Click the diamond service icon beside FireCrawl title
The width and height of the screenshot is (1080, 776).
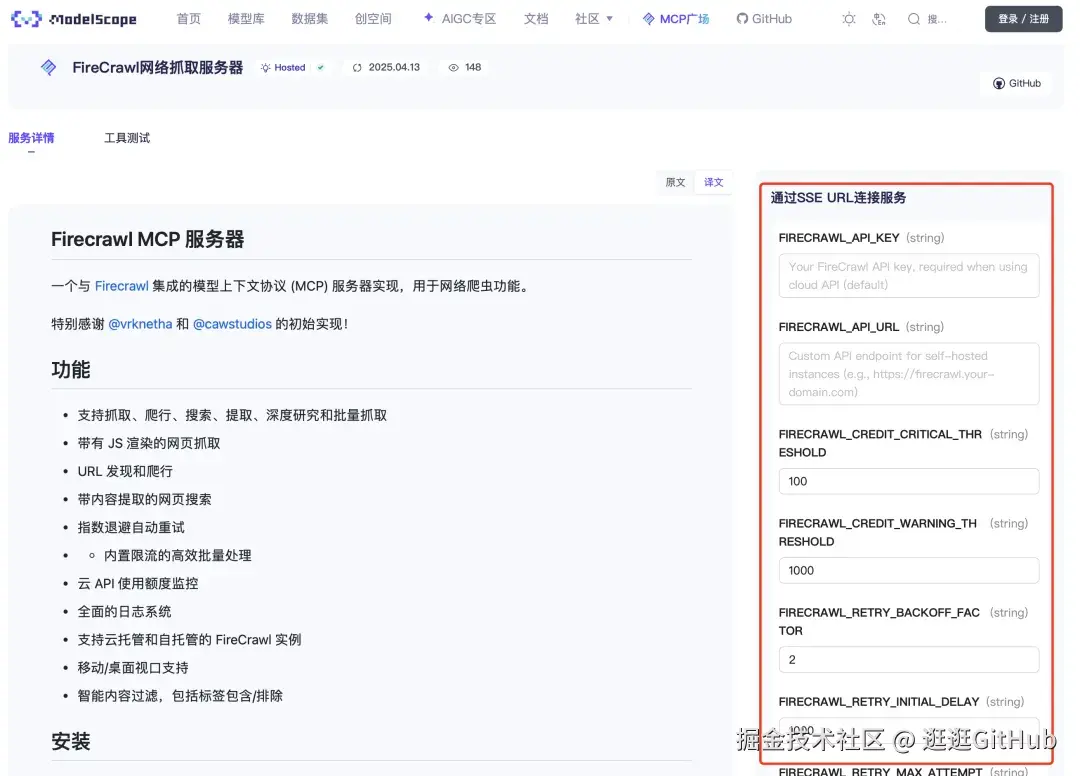tap(48, 67)
